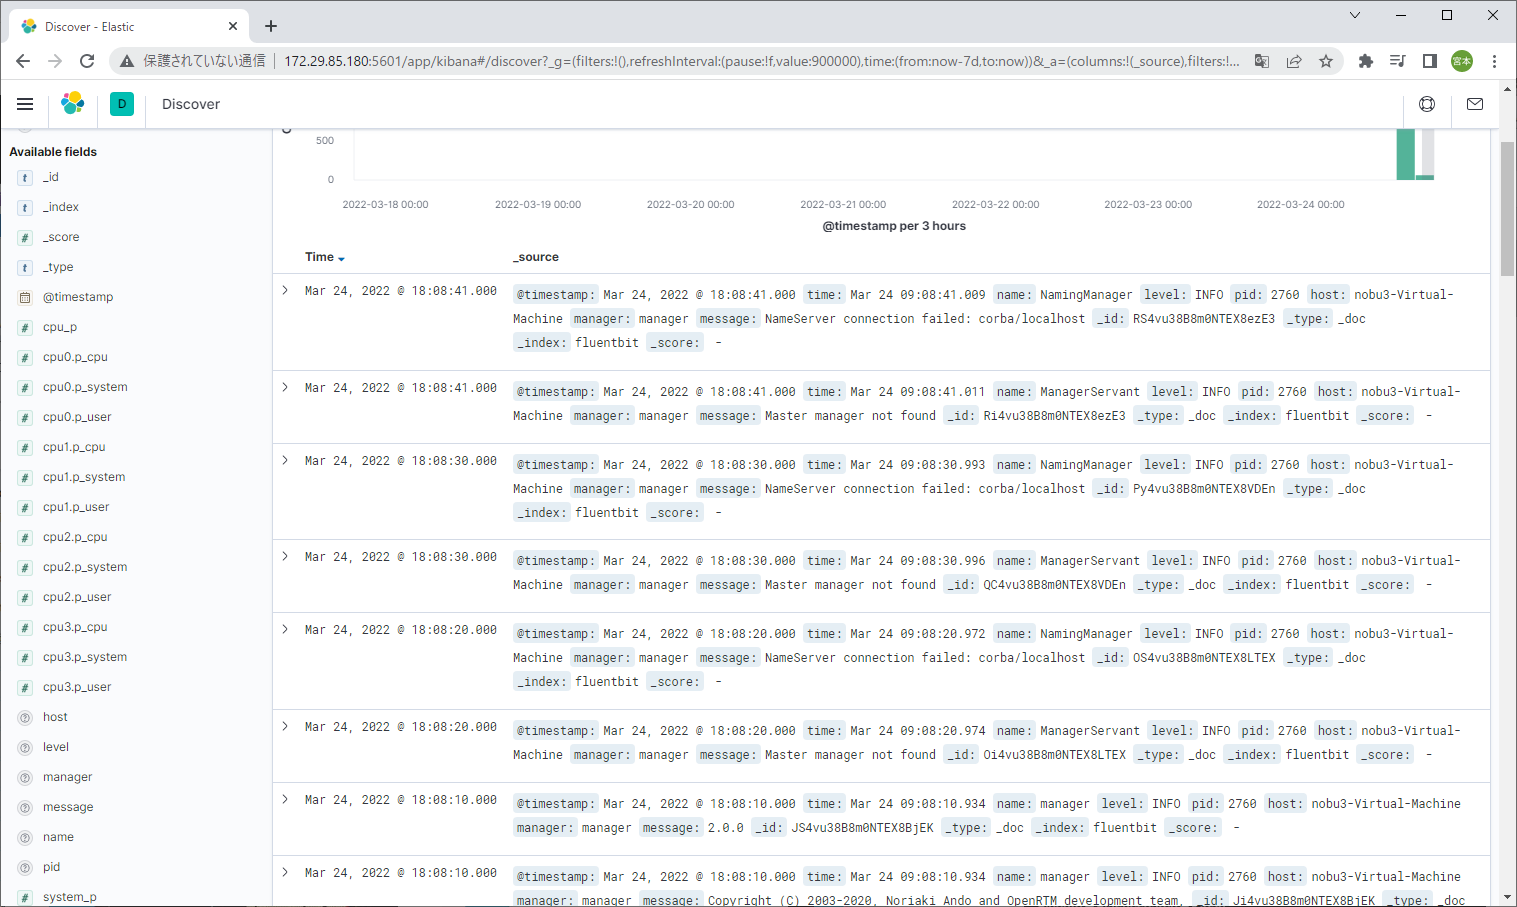Viewport: 1517px width, 907px height.
Task: Click the translate page icon
Action: click(1262, 61)
